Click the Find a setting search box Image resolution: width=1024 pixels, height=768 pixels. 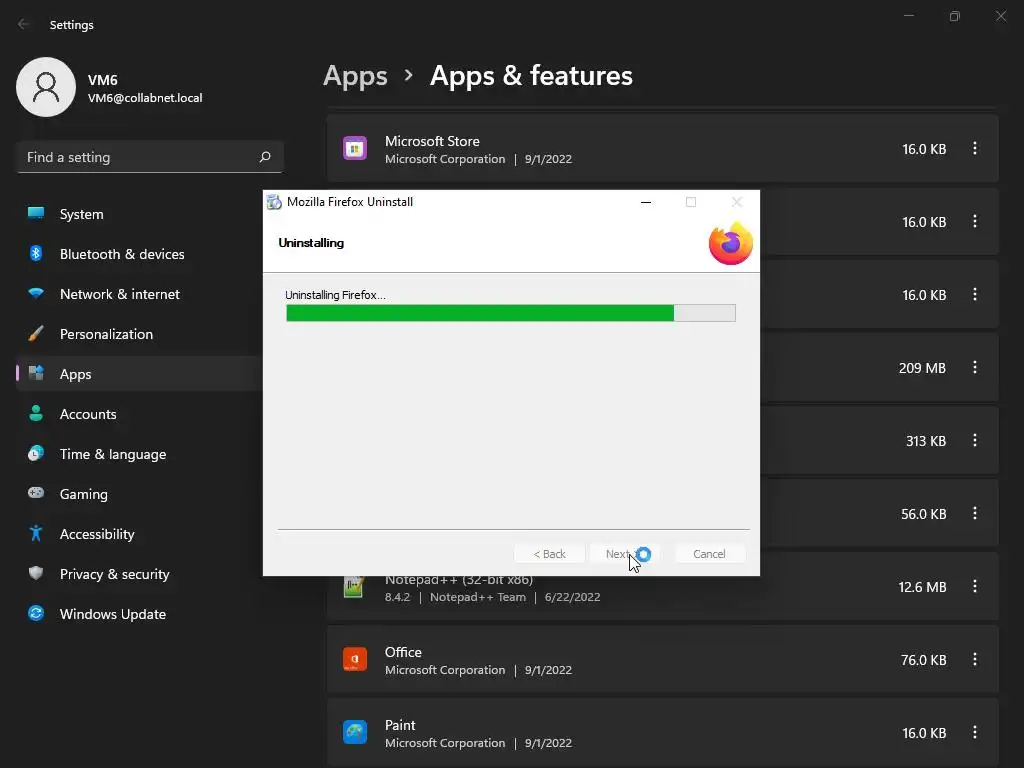pyautogui.click(x=138, y=157)
